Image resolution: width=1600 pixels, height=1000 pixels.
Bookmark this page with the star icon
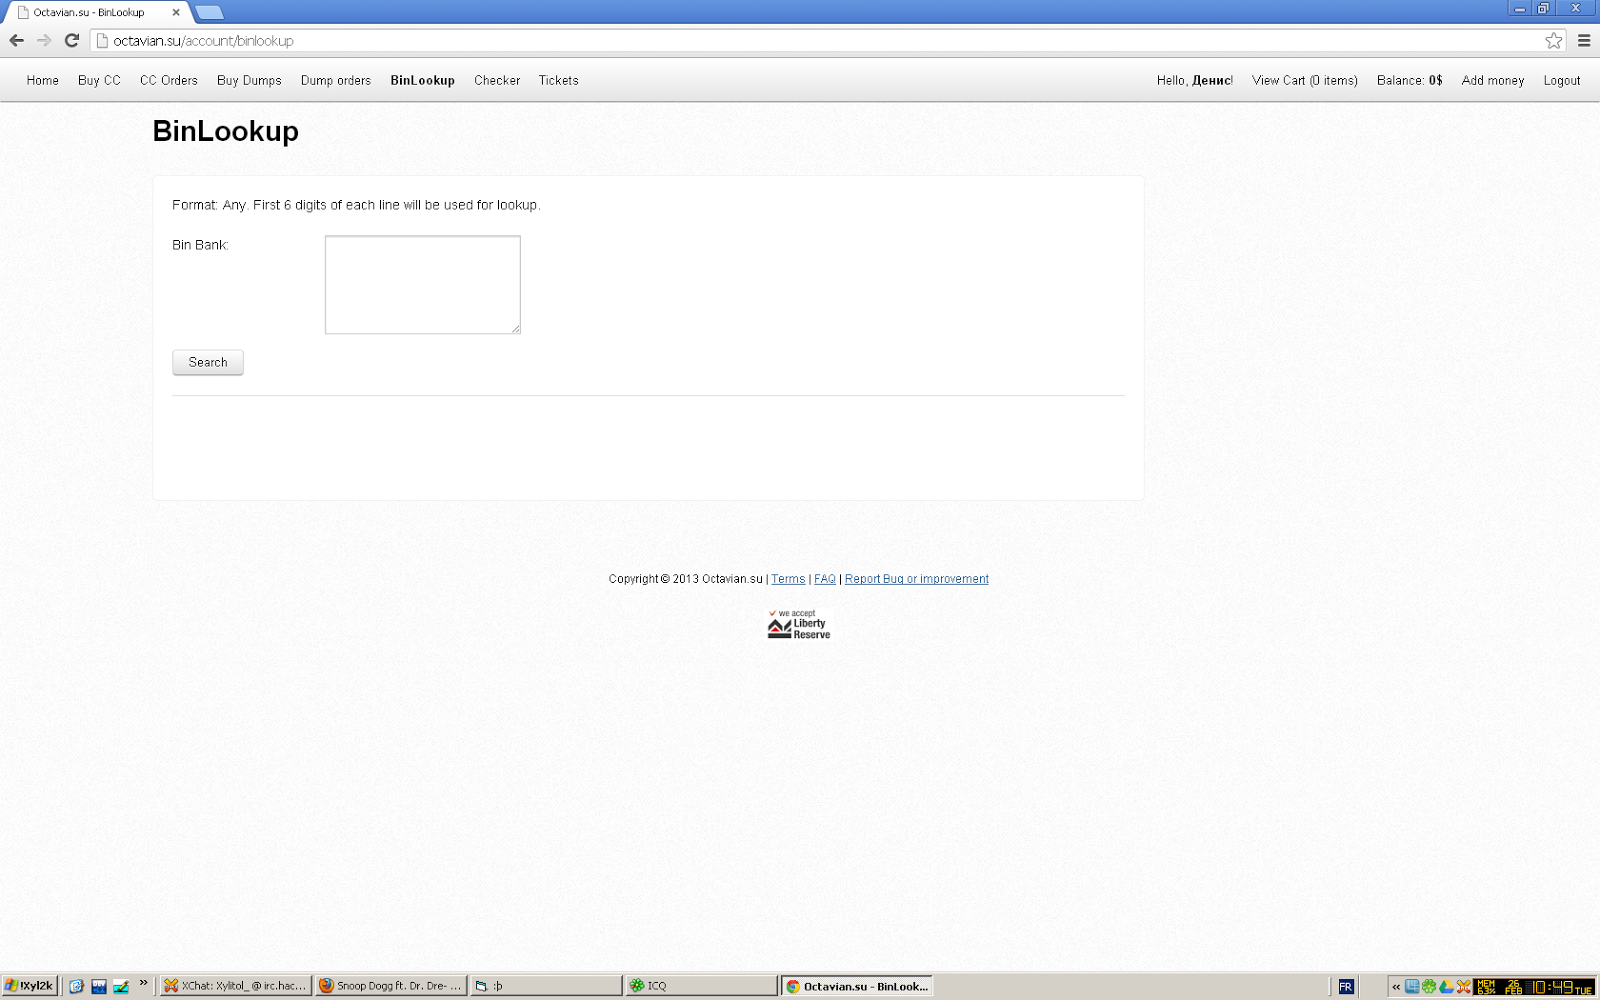1553,41
